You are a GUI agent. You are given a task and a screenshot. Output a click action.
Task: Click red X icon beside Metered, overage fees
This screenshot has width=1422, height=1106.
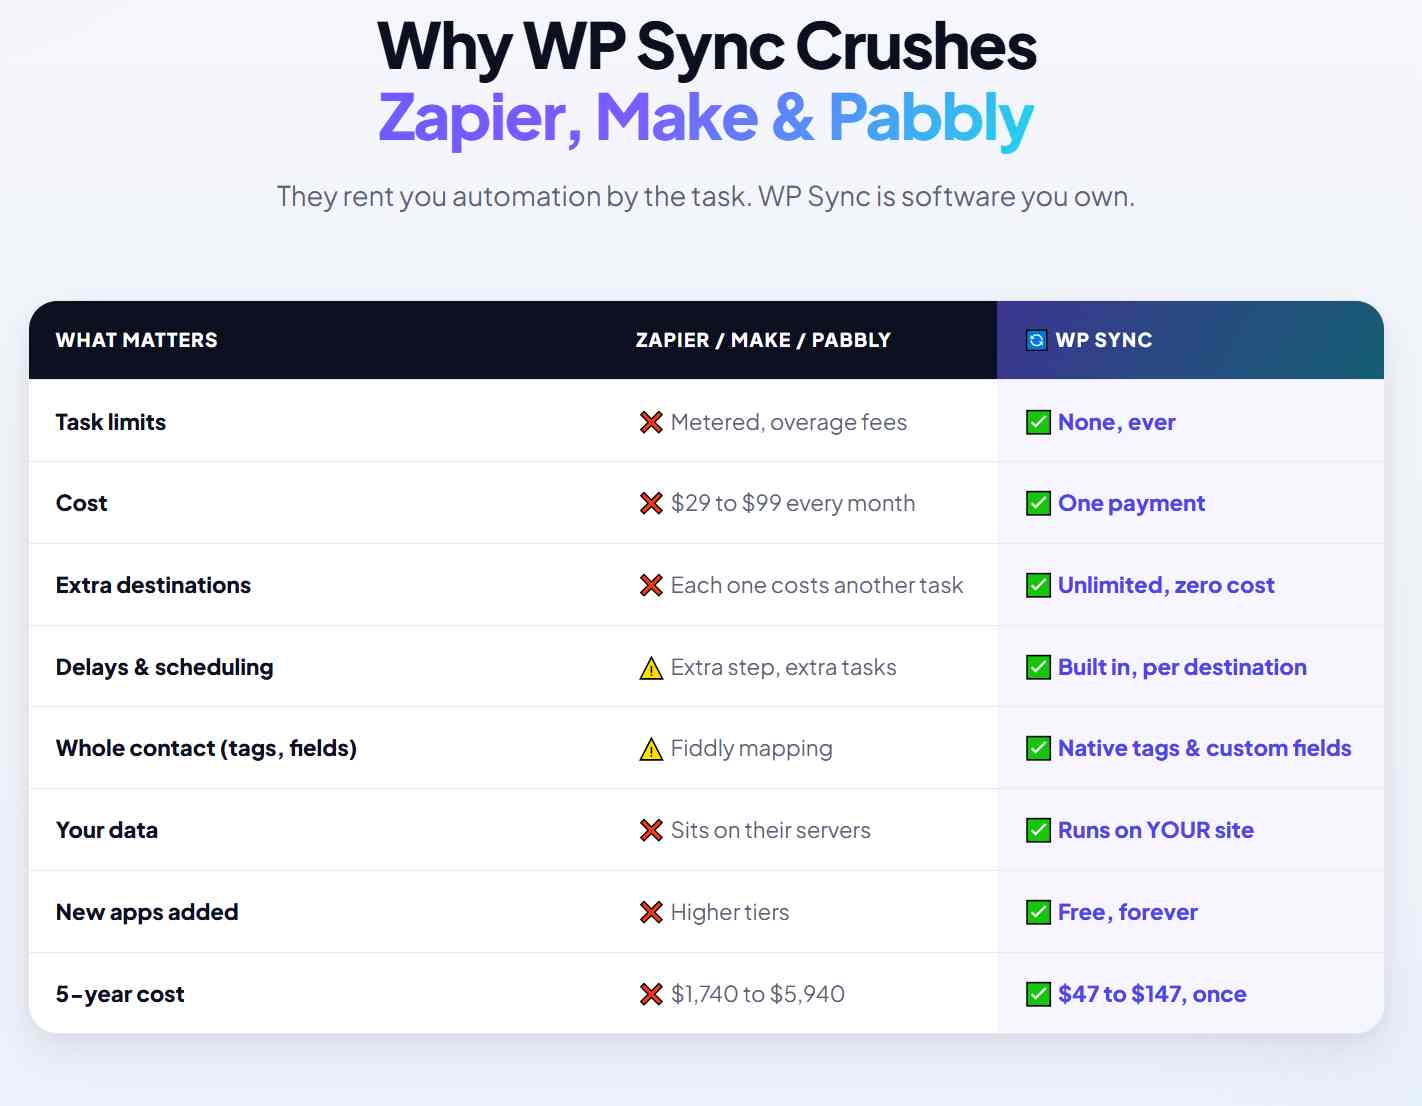pos(651,422)
